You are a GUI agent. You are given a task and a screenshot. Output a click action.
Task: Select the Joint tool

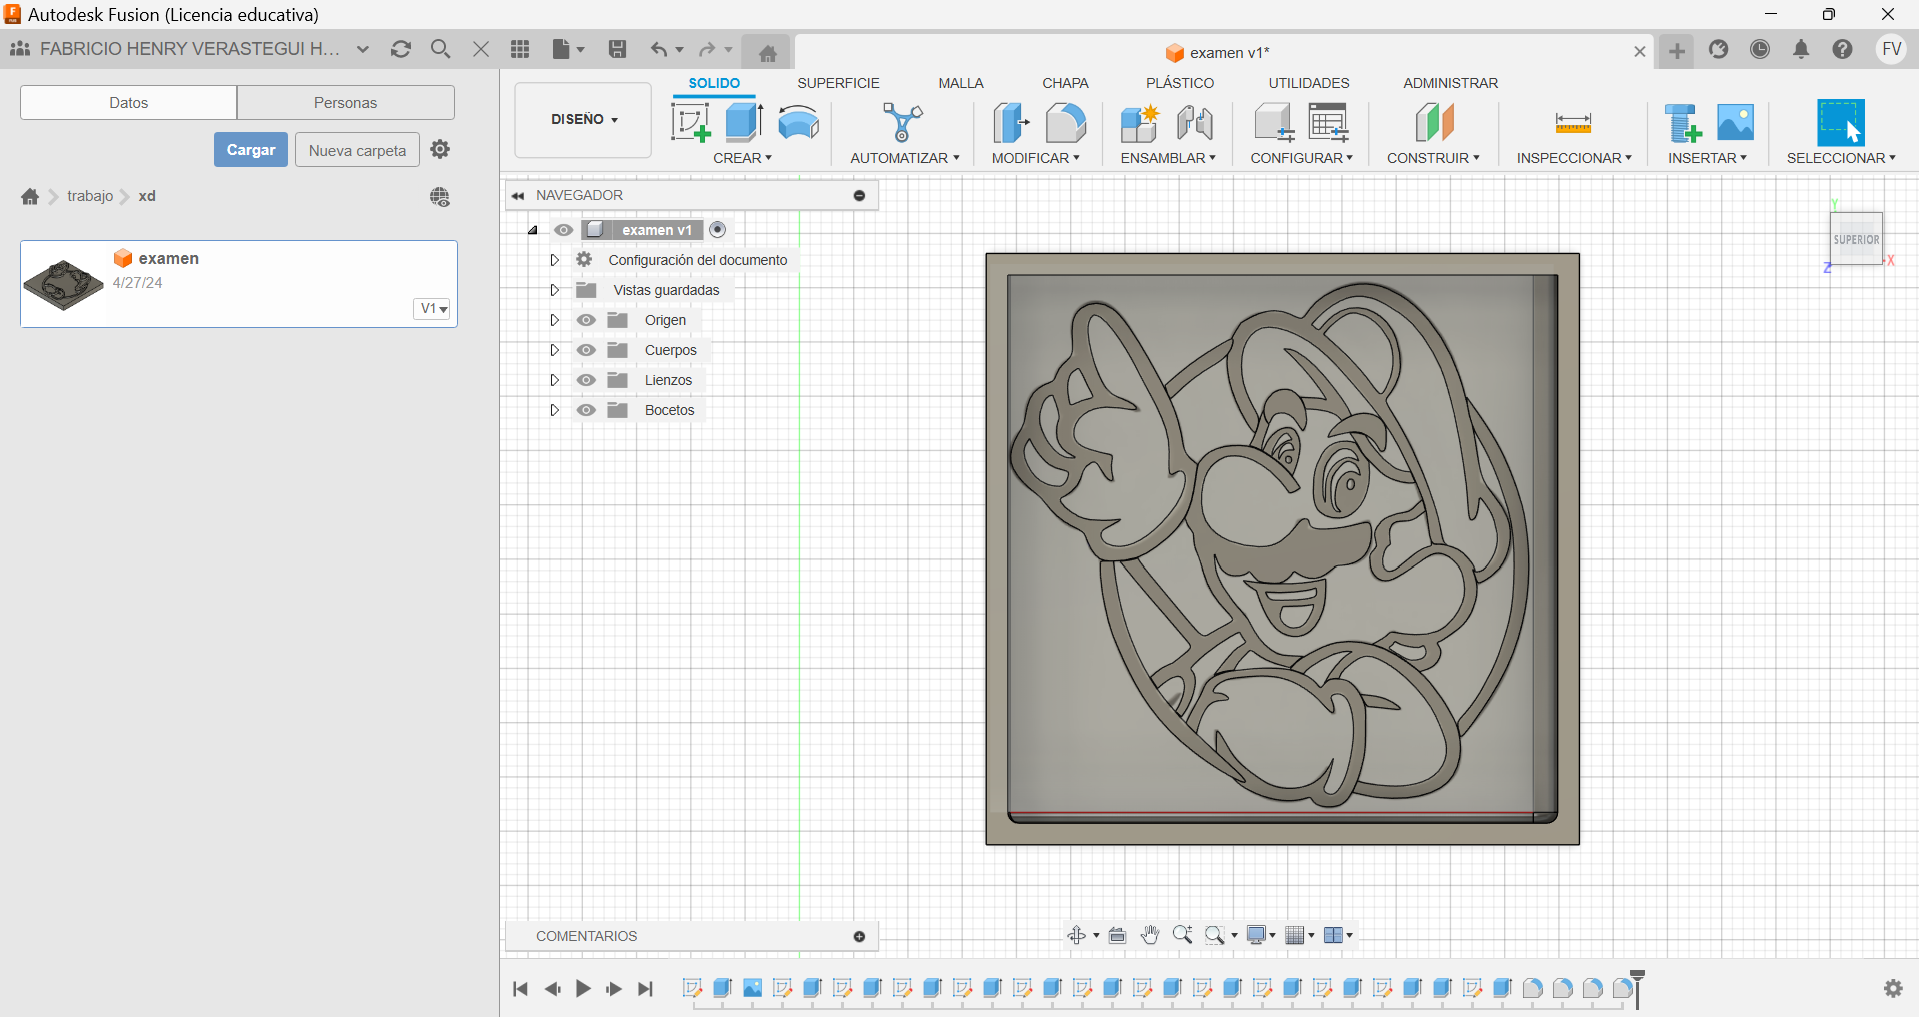[x=1194, y=123]
